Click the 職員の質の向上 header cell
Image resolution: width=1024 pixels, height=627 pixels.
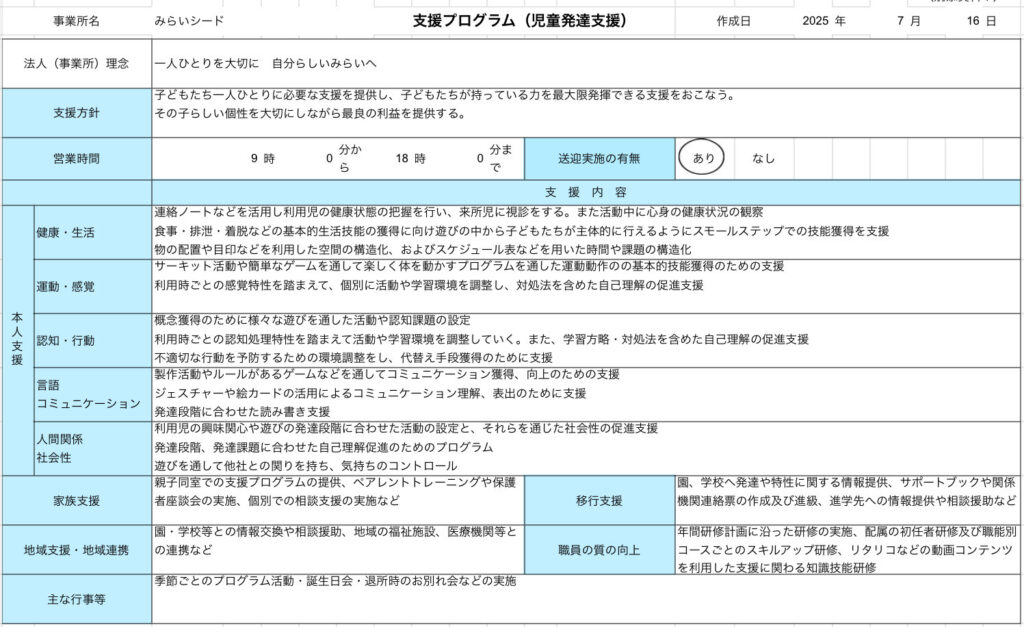click(x=599, y=551)
